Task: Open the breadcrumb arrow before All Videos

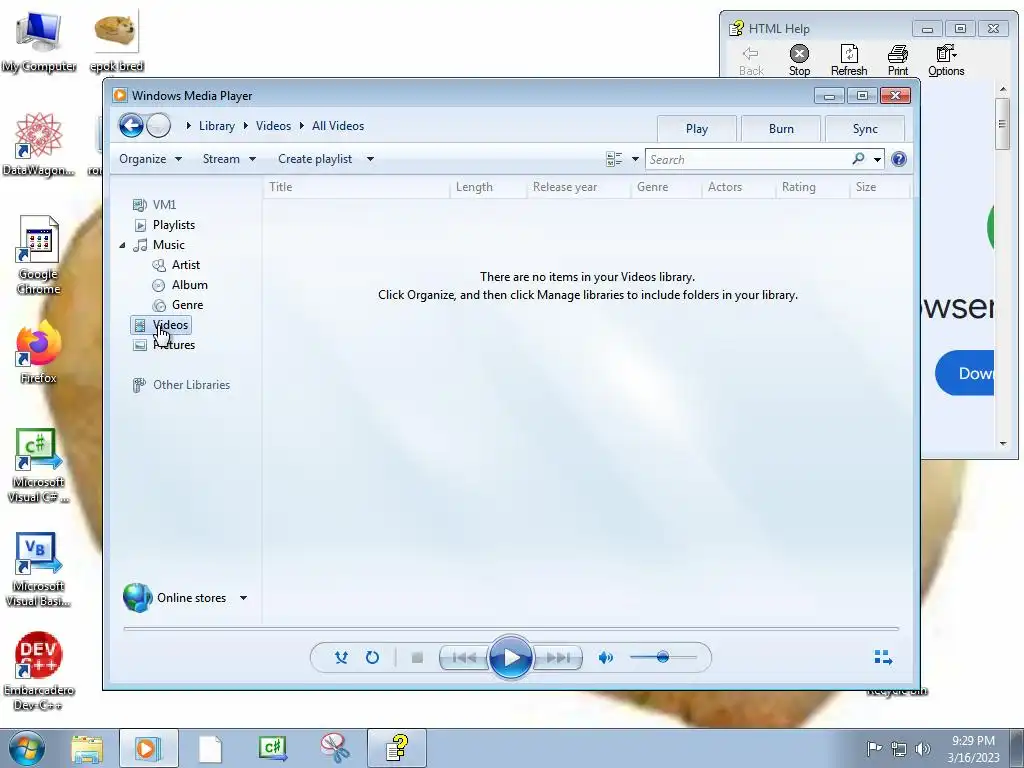Action: coord(302,125)
